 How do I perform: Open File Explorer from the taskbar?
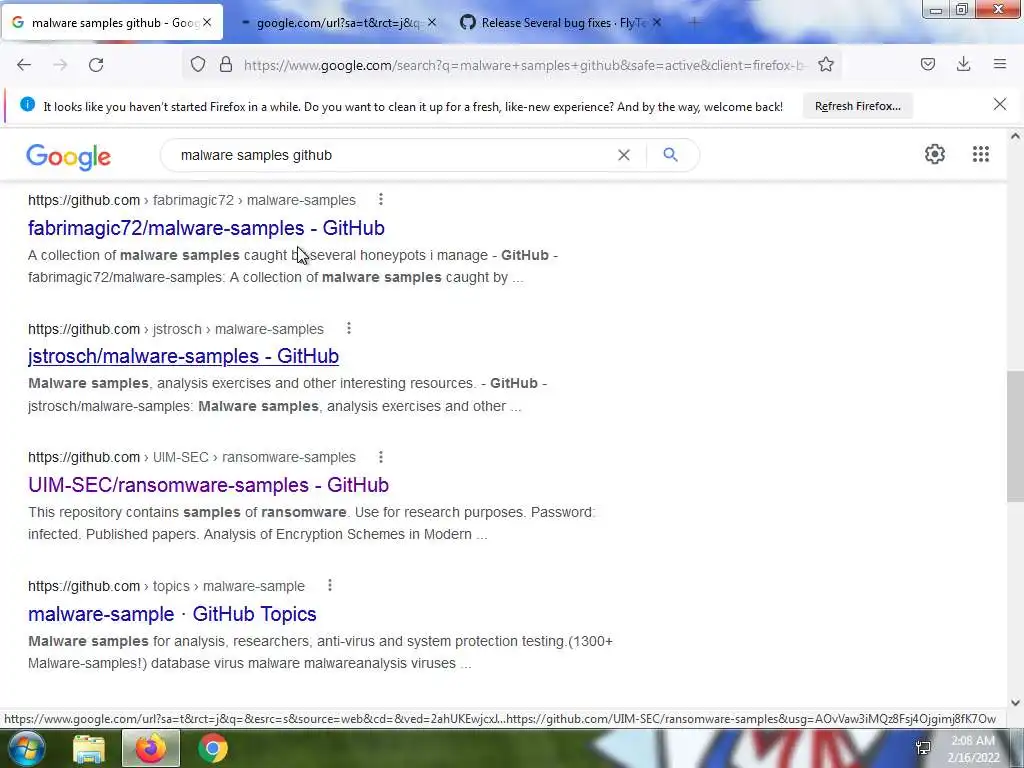pos(88,748)
